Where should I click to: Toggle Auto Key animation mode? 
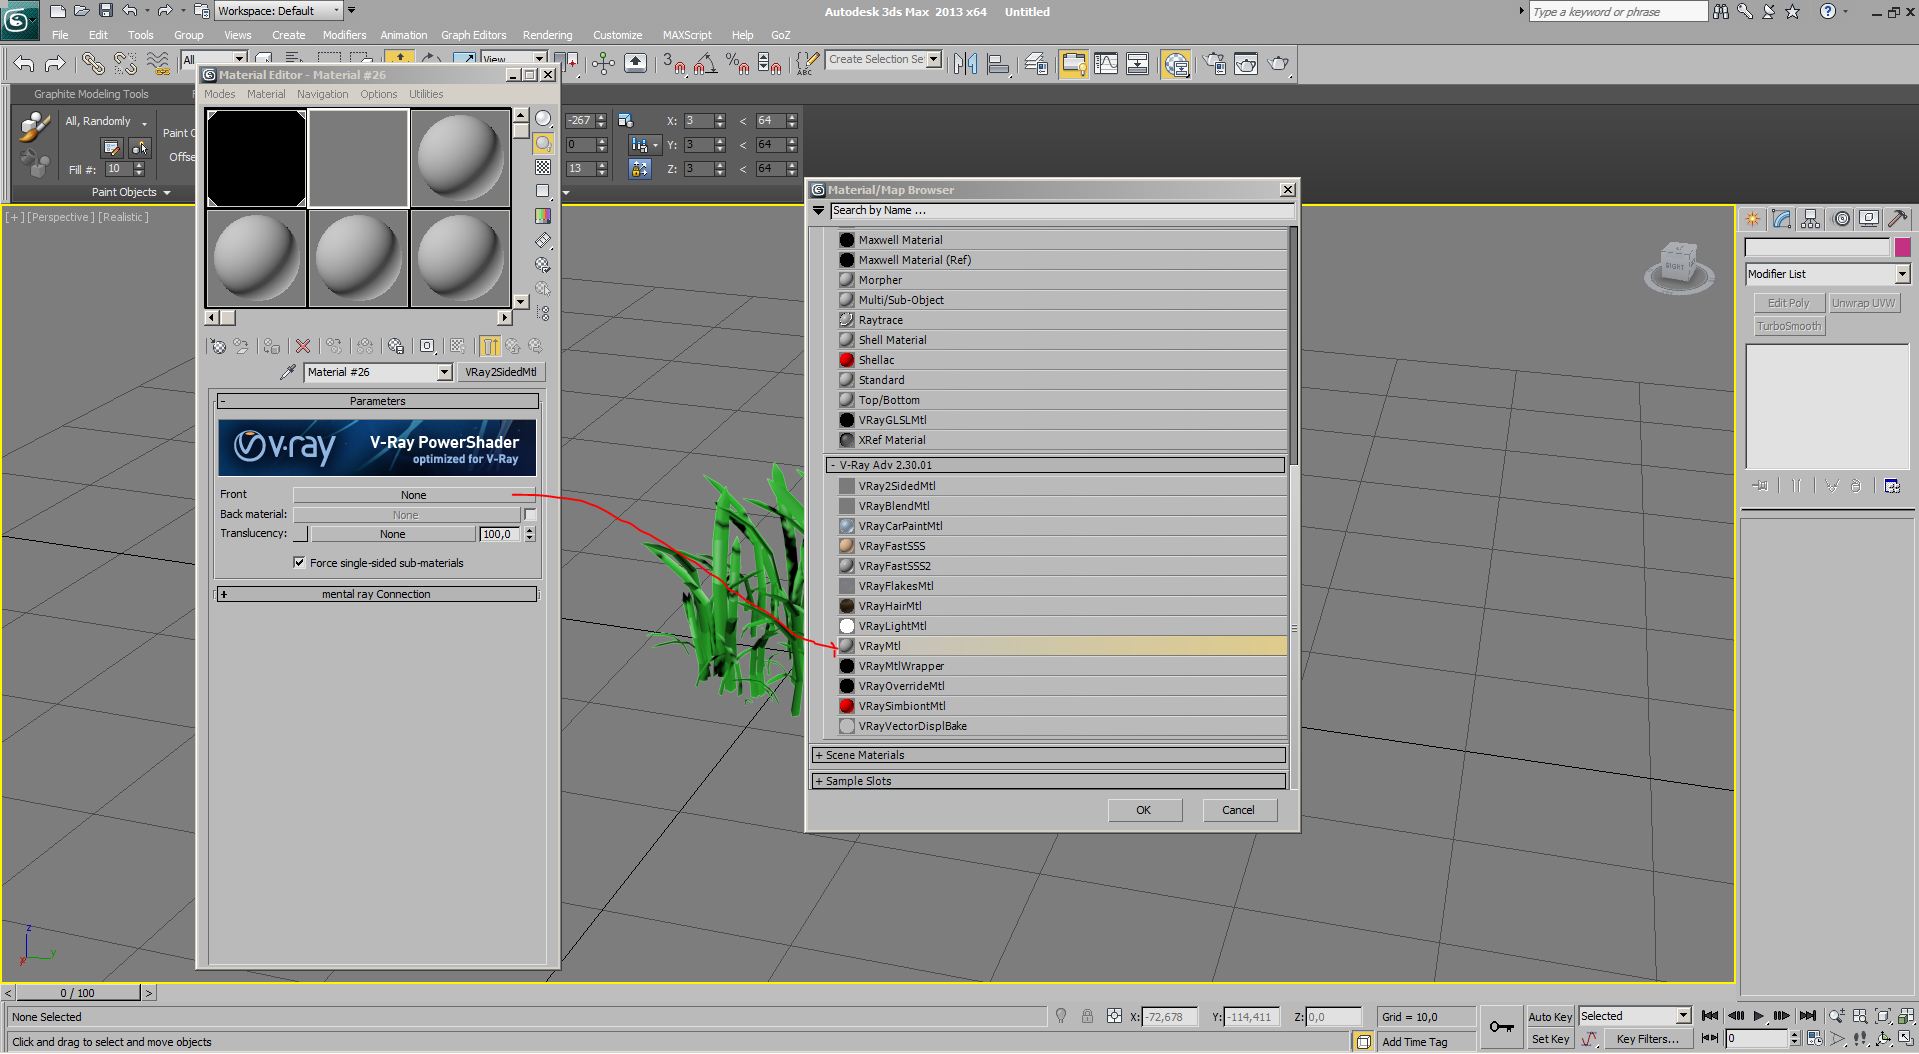1549,1016
